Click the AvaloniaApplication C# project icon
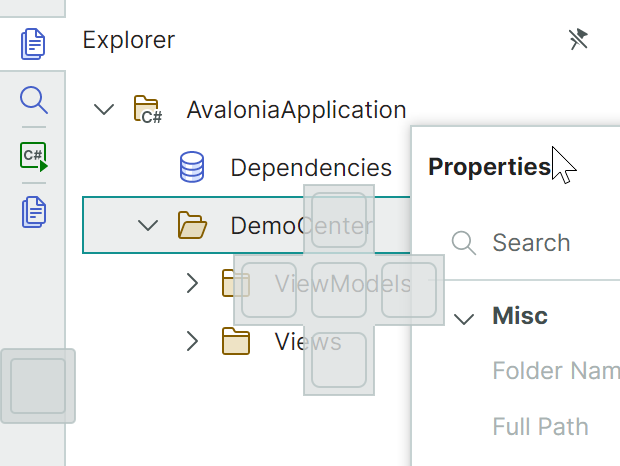Image resolution: width=620 pixels, height=466 pixels. (148, 110)
